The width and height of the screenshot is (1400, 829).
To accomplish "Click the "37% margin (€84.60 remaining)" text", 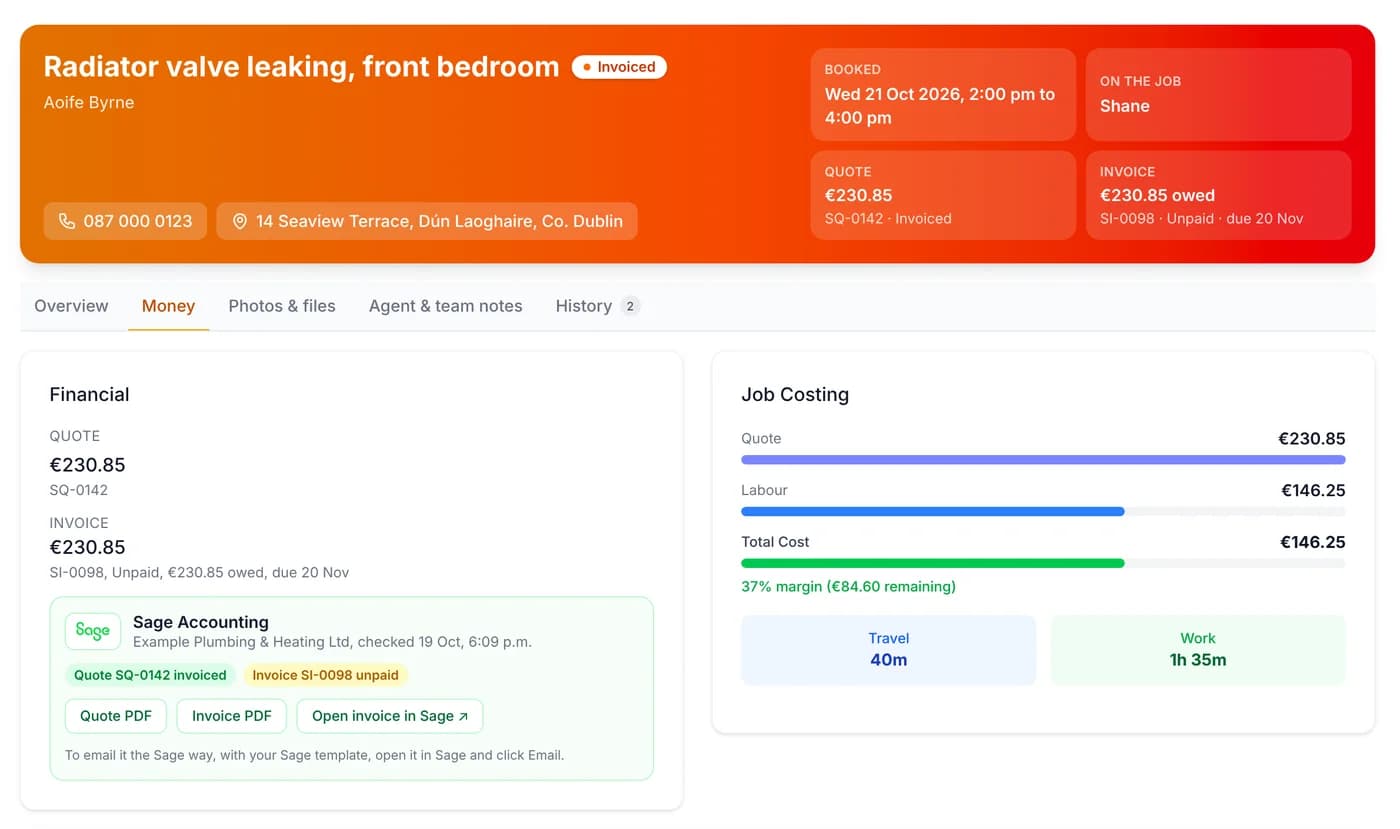I will pos(848,587).
